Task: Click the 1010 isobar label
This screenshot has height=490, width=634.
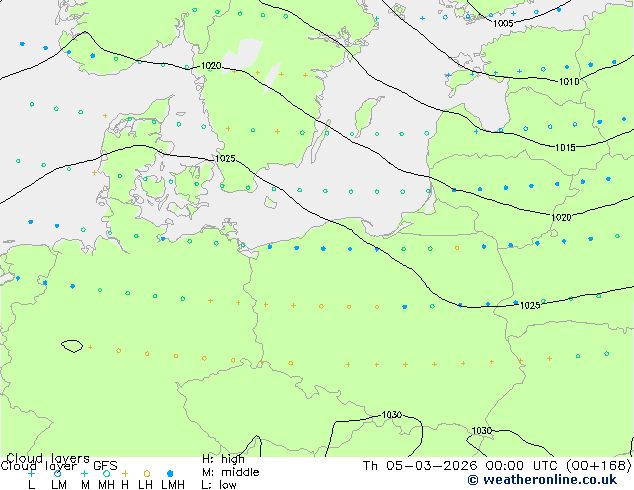Action: [568, 82]
